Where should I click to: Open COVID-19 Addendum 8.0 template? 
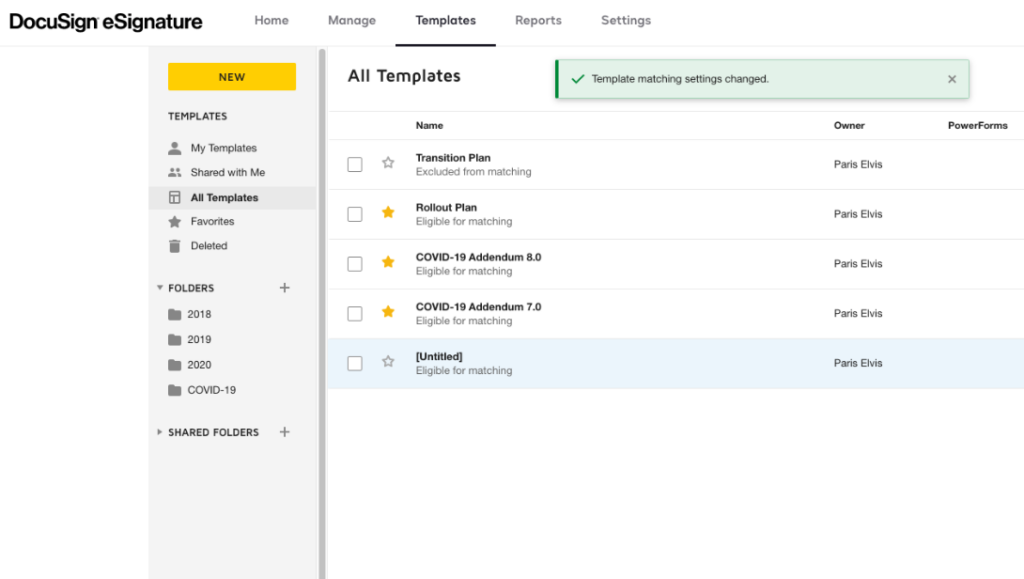pos(478,257)
